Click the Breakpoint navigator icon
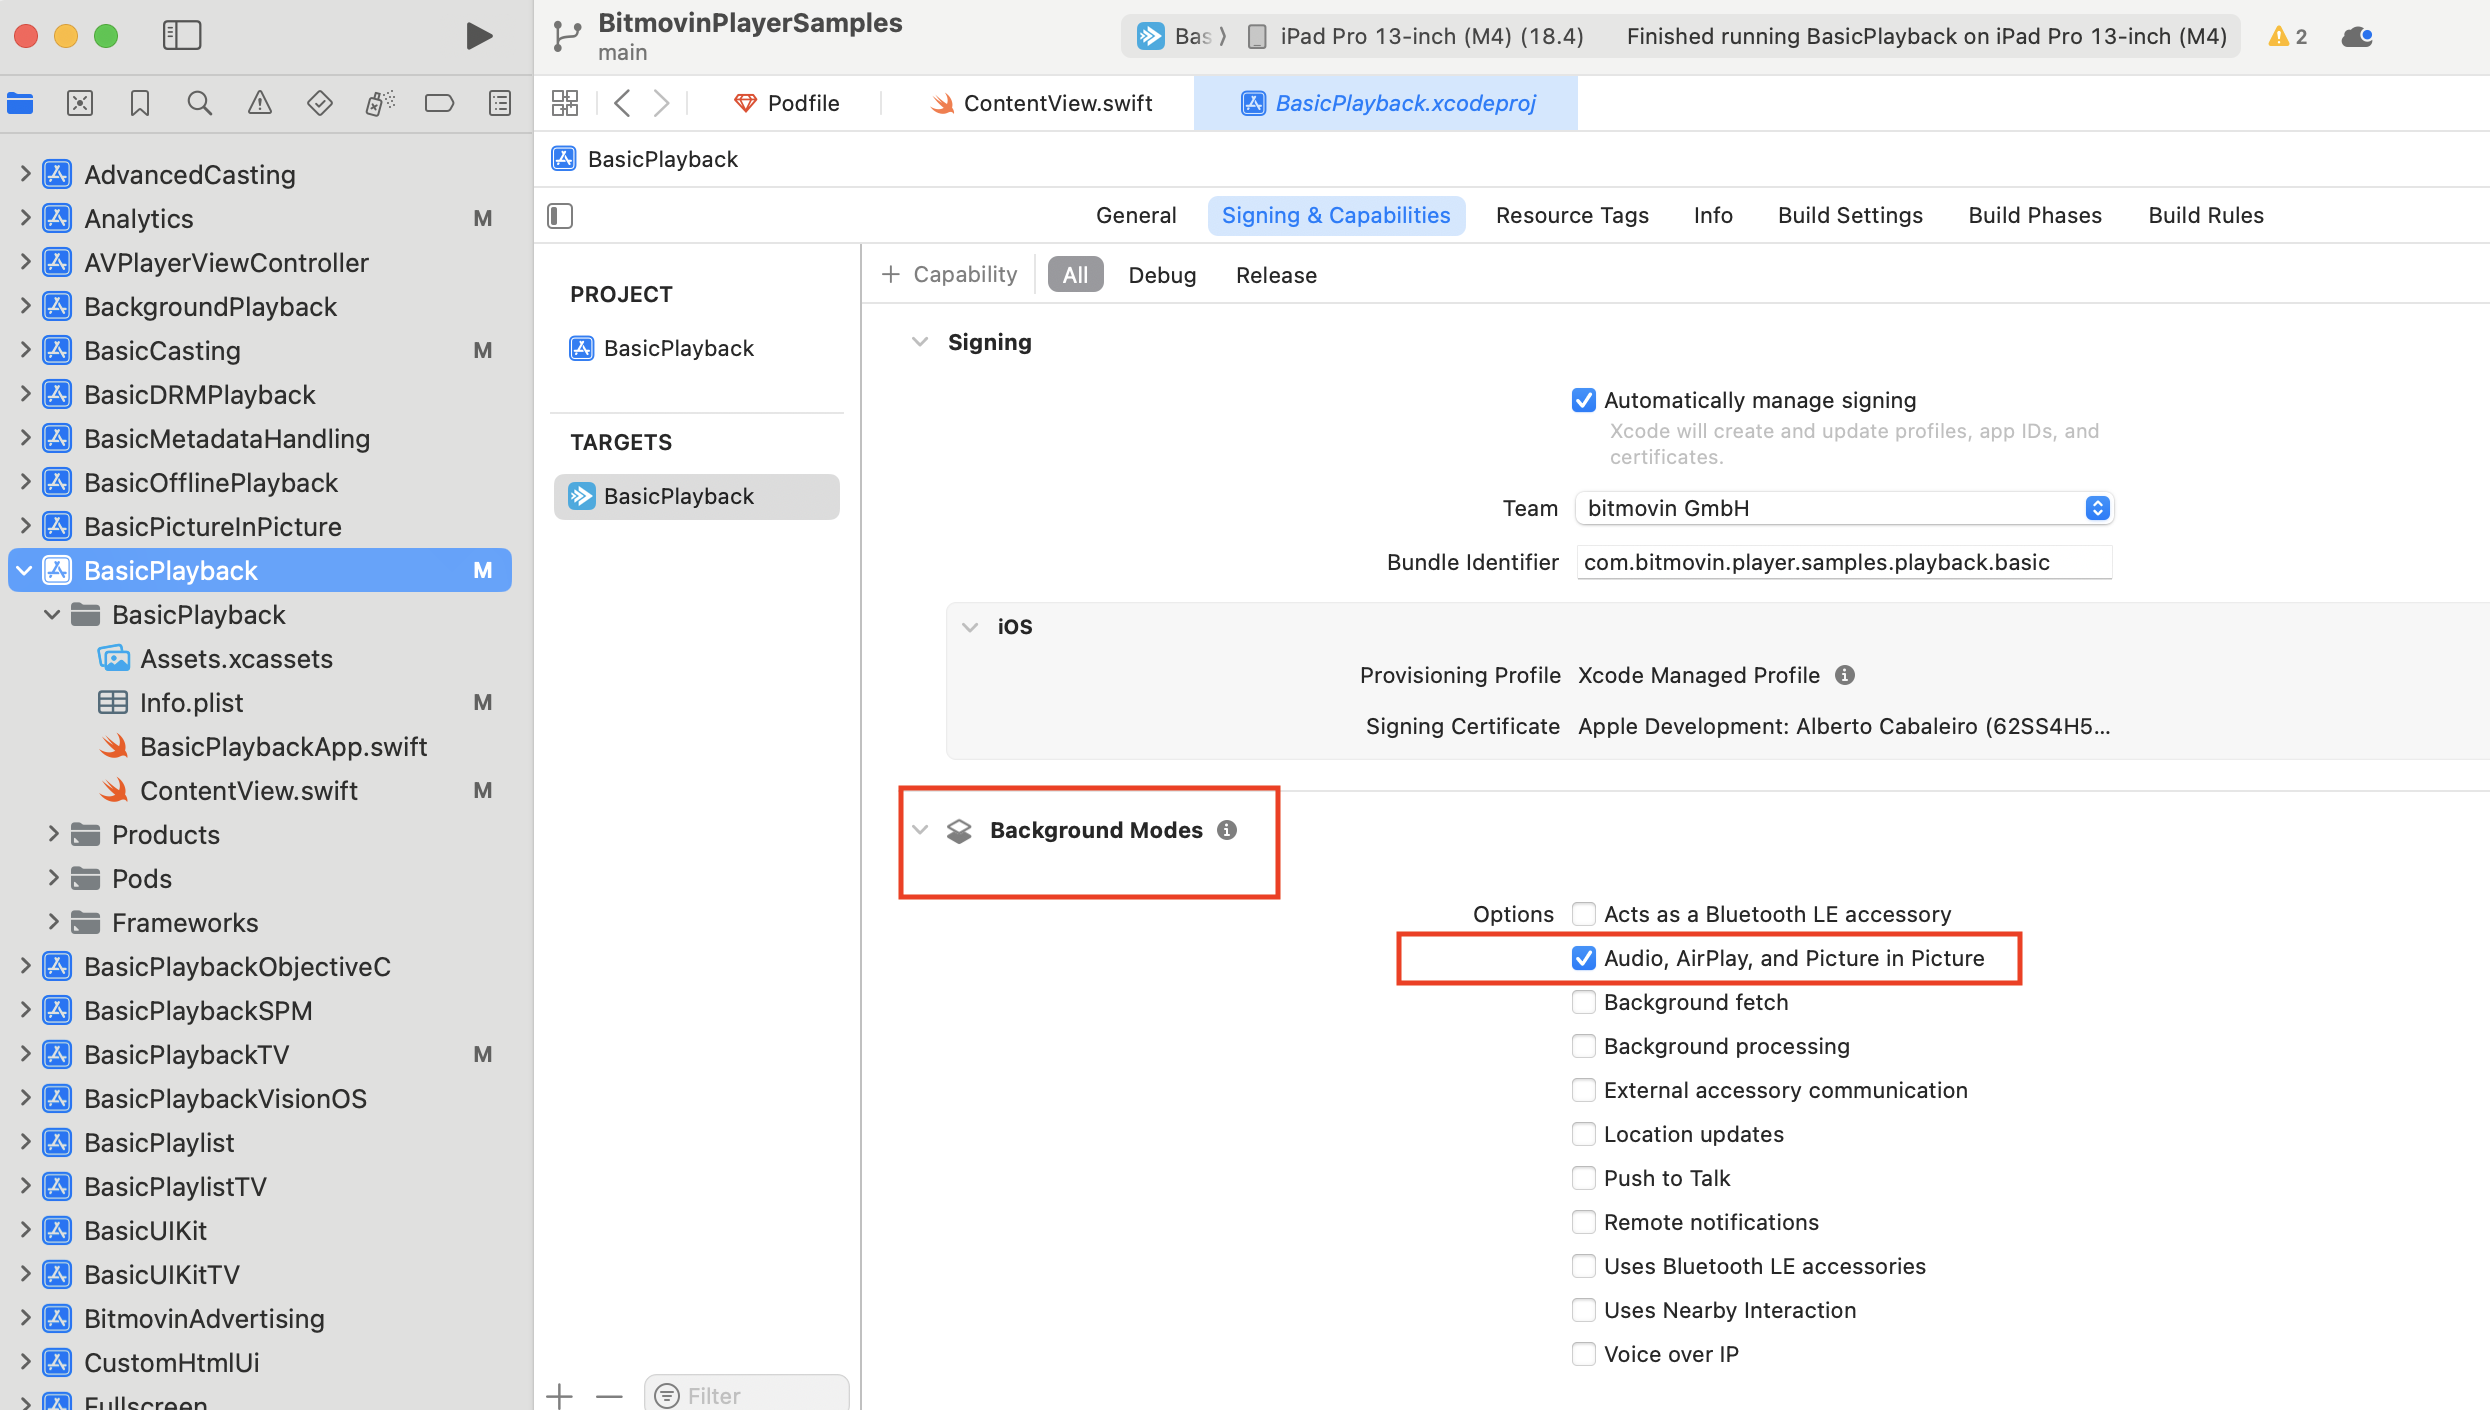The width and height of the screenshot is (2490, 1410). [439, 103]
